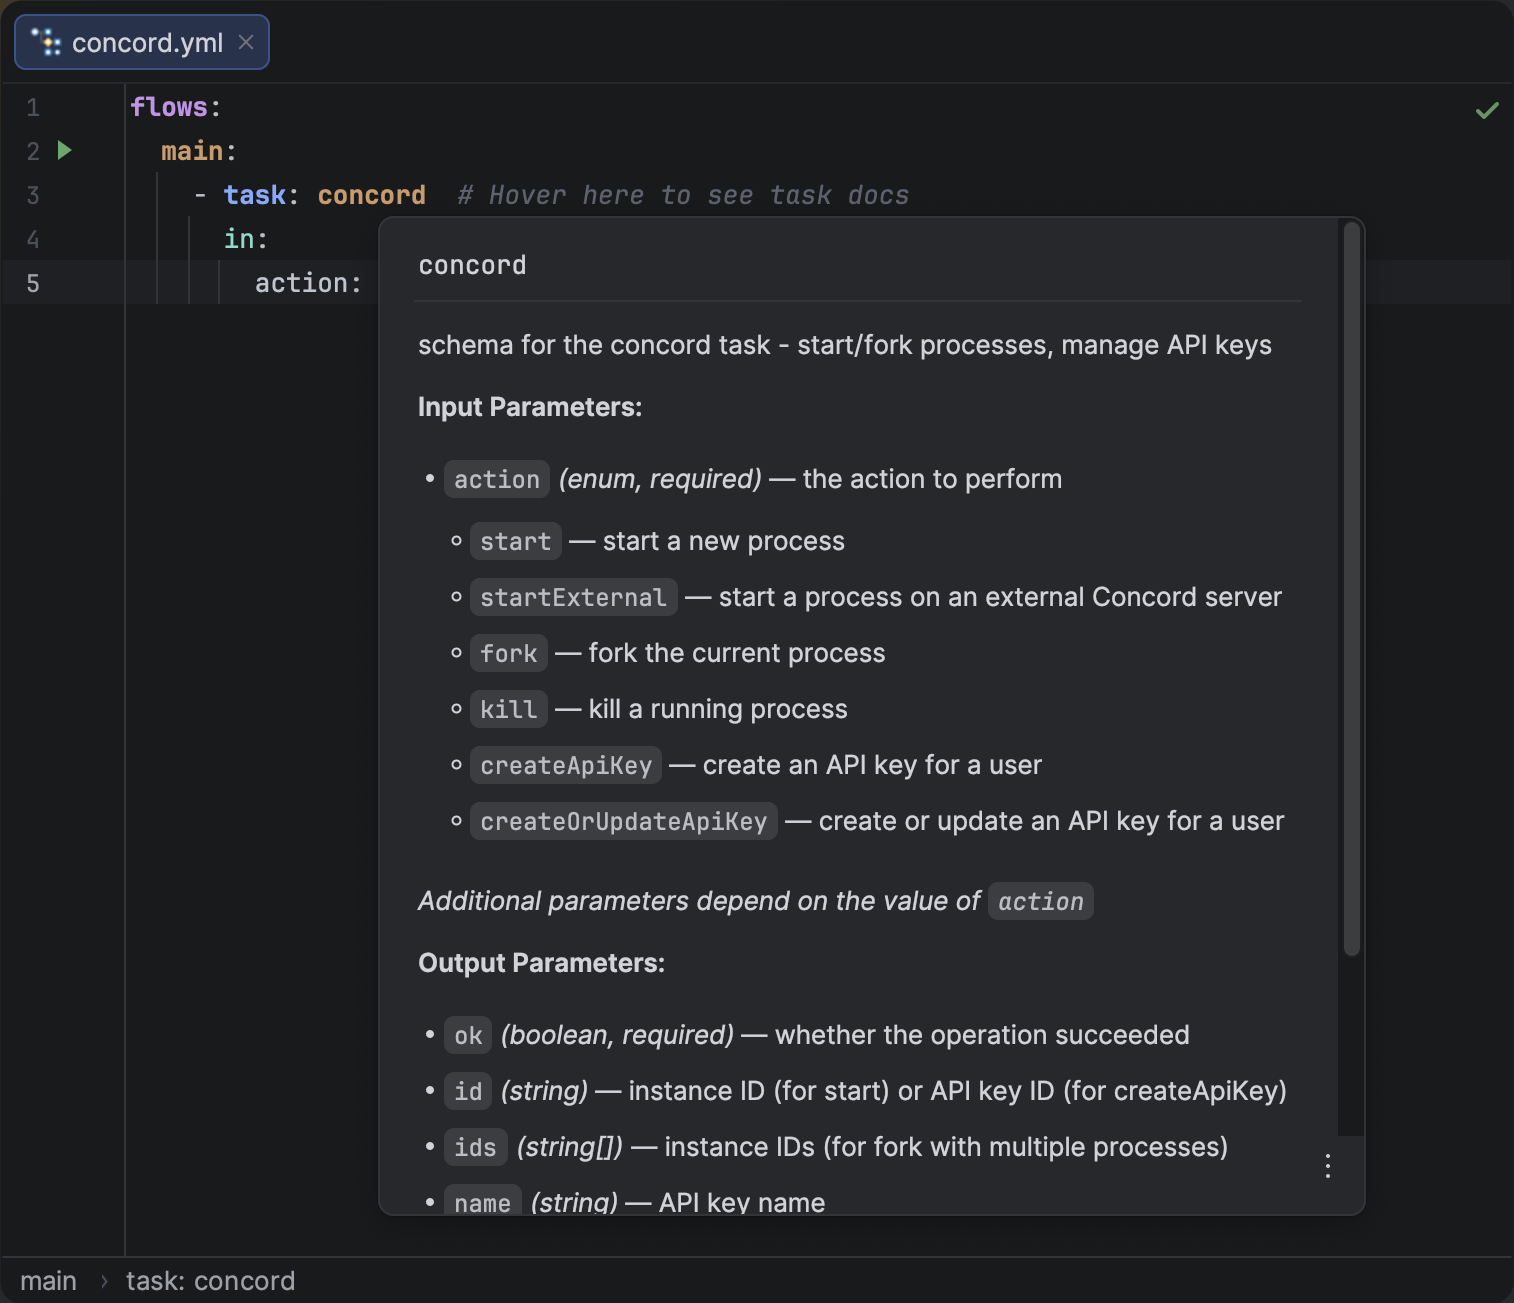The image size is (1514, 1303).
Task: Click the kill action code label
Action: [508, 710]
